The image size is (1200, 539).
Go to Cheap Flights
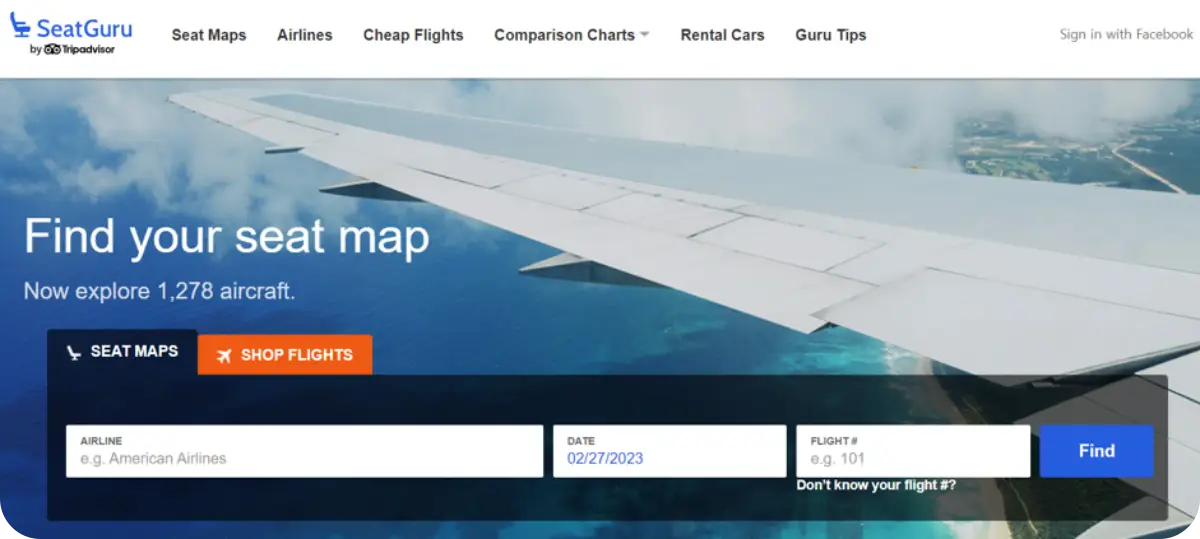[413, 35]
